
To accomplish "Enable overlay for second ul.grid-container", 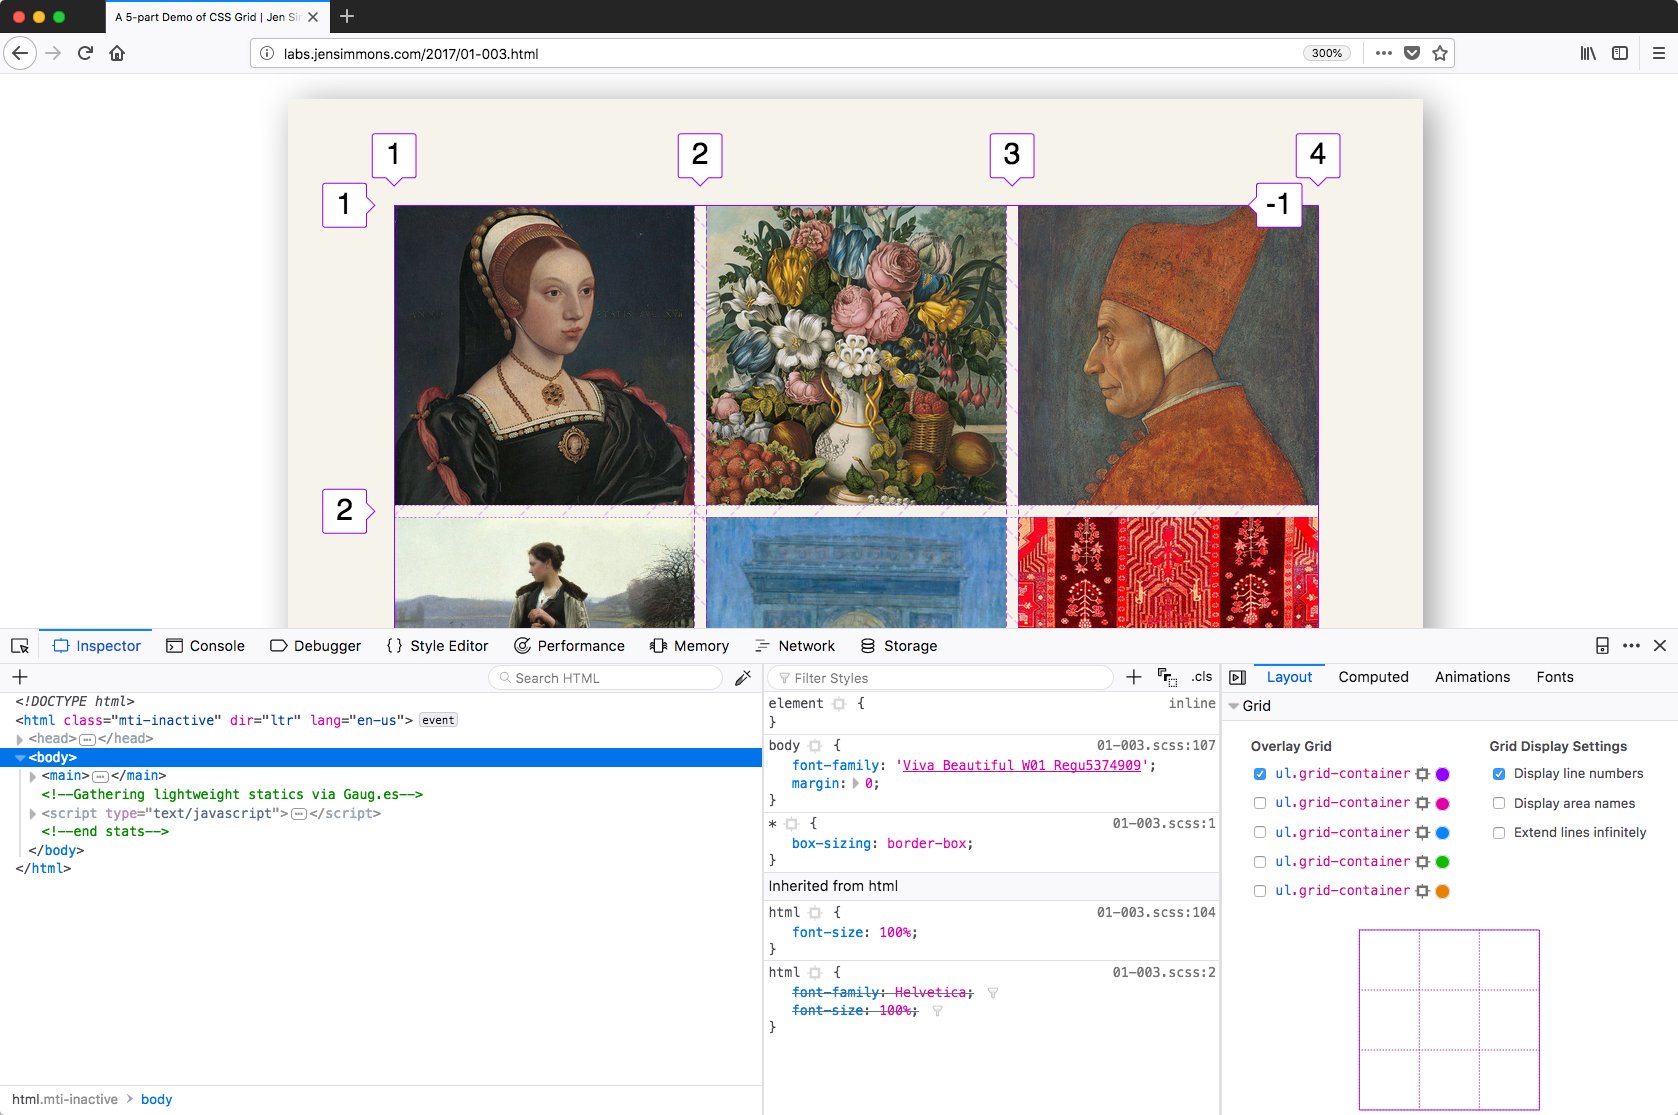I will click(1260, 803).
